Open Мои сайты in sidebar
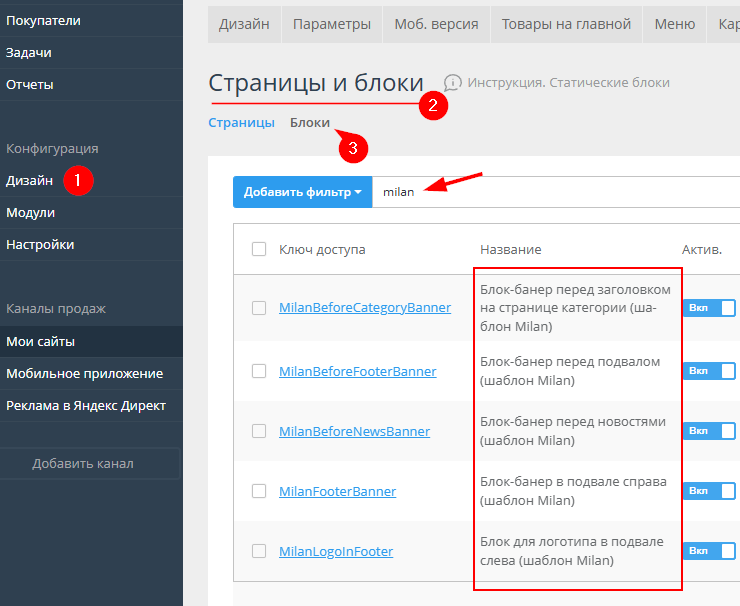This screenshot has width=740, height=606. pyautogui.click(x=40, y=342)
